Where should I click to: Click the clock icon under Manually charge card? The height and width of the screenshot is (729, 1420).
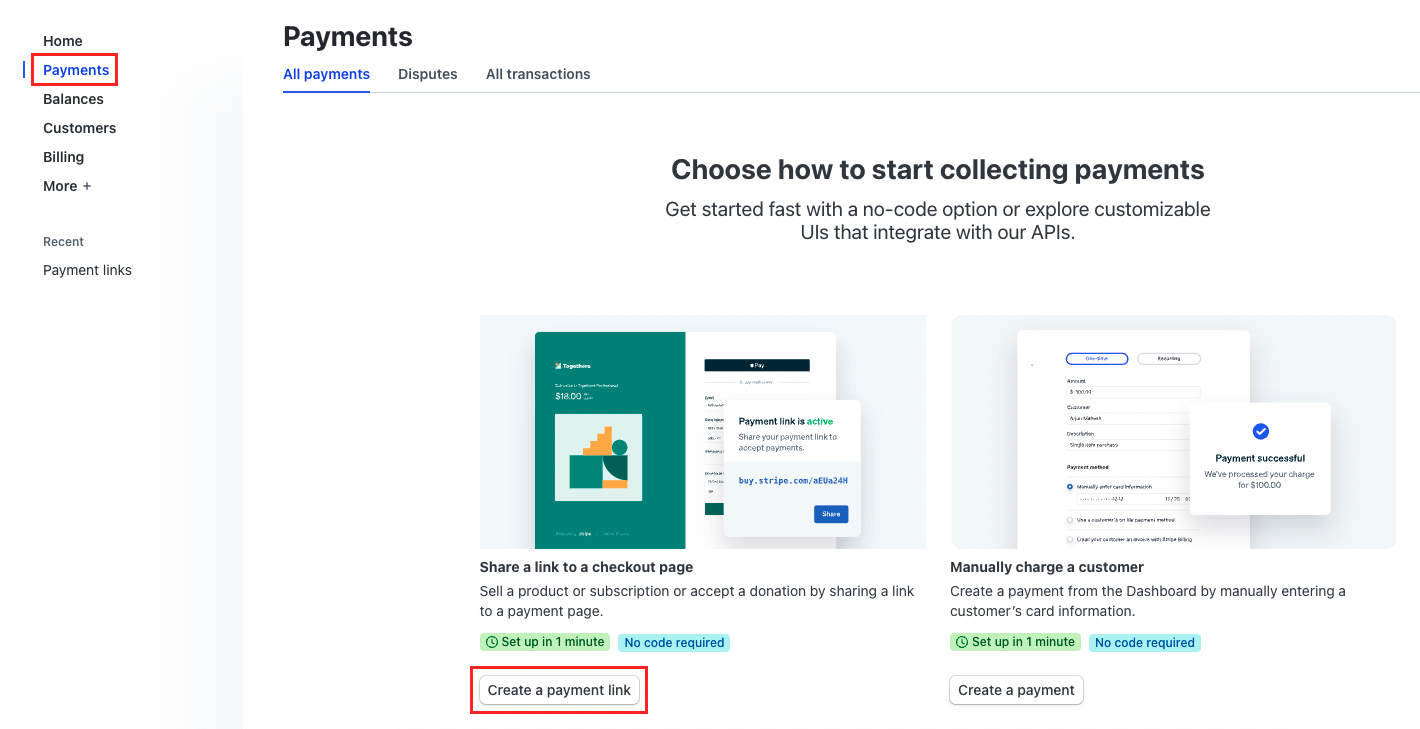click(961, 642)
